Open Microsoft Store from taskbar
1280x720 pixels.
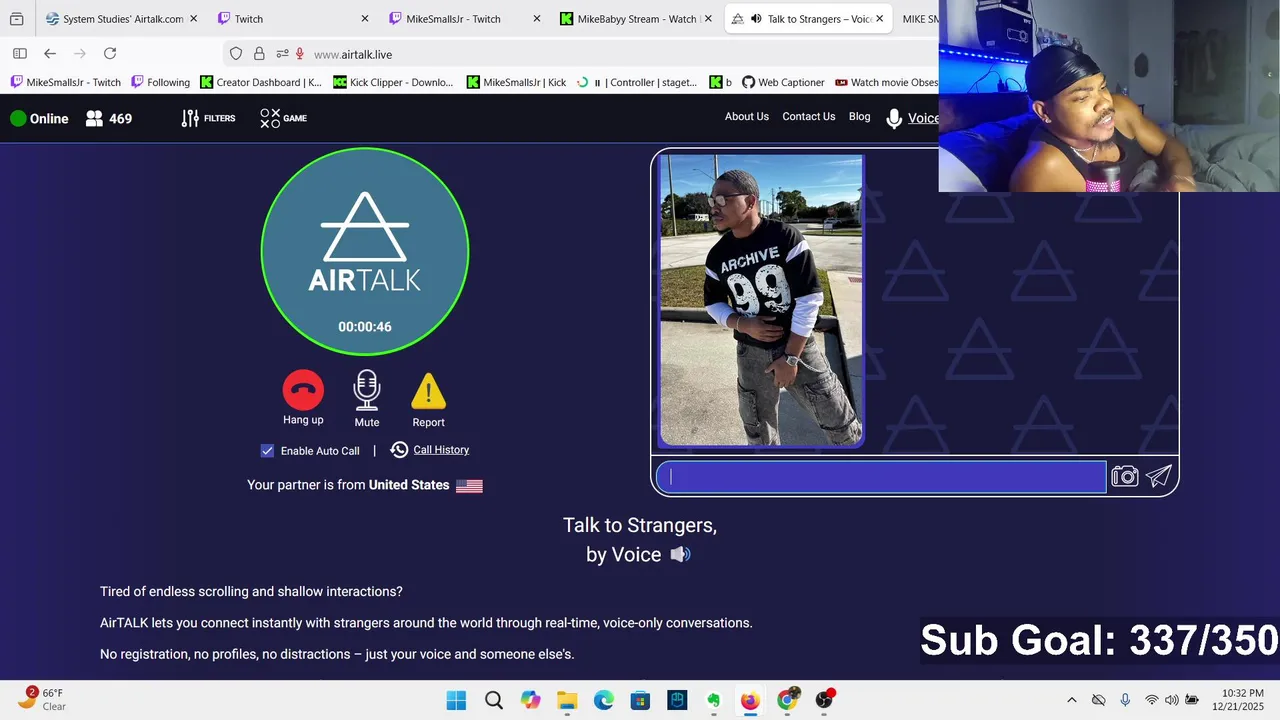tap(640, 700)
